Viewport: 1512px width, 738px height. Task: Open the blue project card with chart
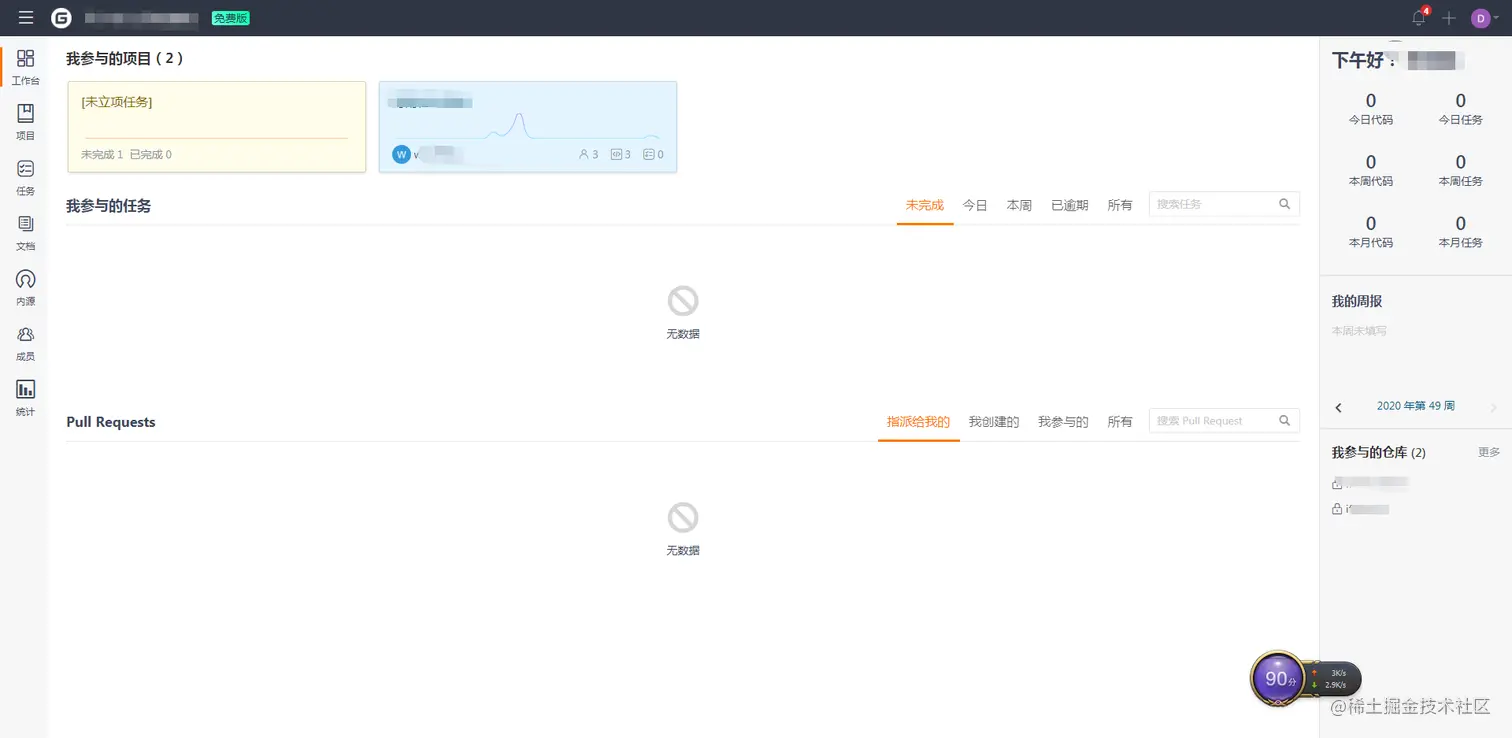point(528,127)
